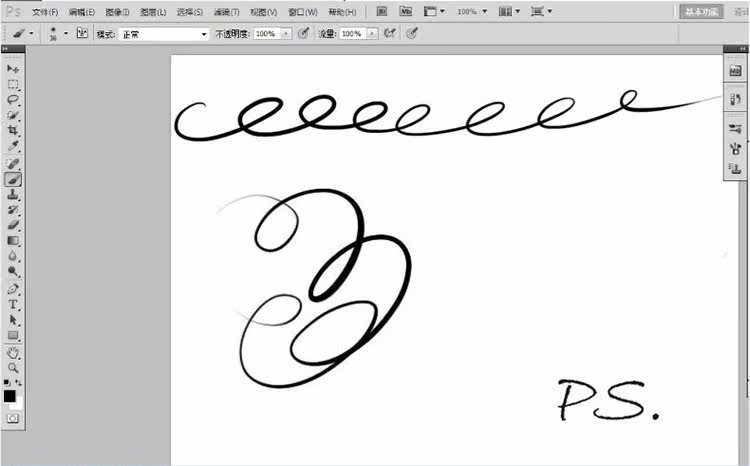This screenshot has height=466, width=750.
Task: Select the Lasso tool
Action: [x=12, y=100]
